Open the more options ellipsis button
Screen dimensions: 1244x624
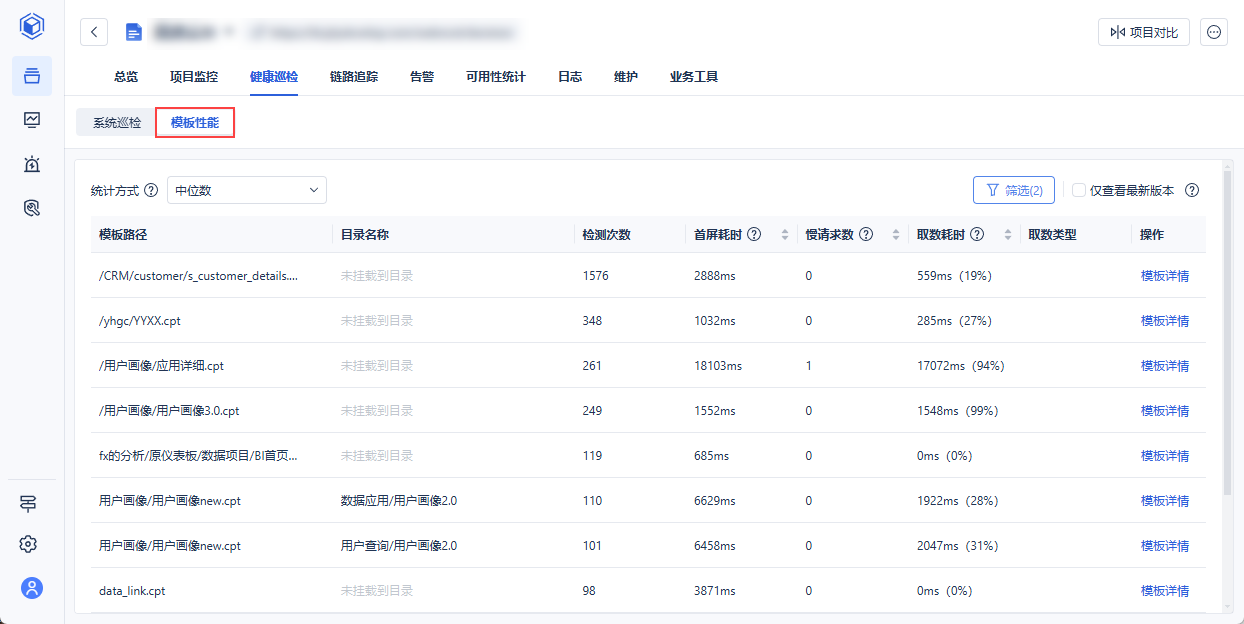(1214, 32)
